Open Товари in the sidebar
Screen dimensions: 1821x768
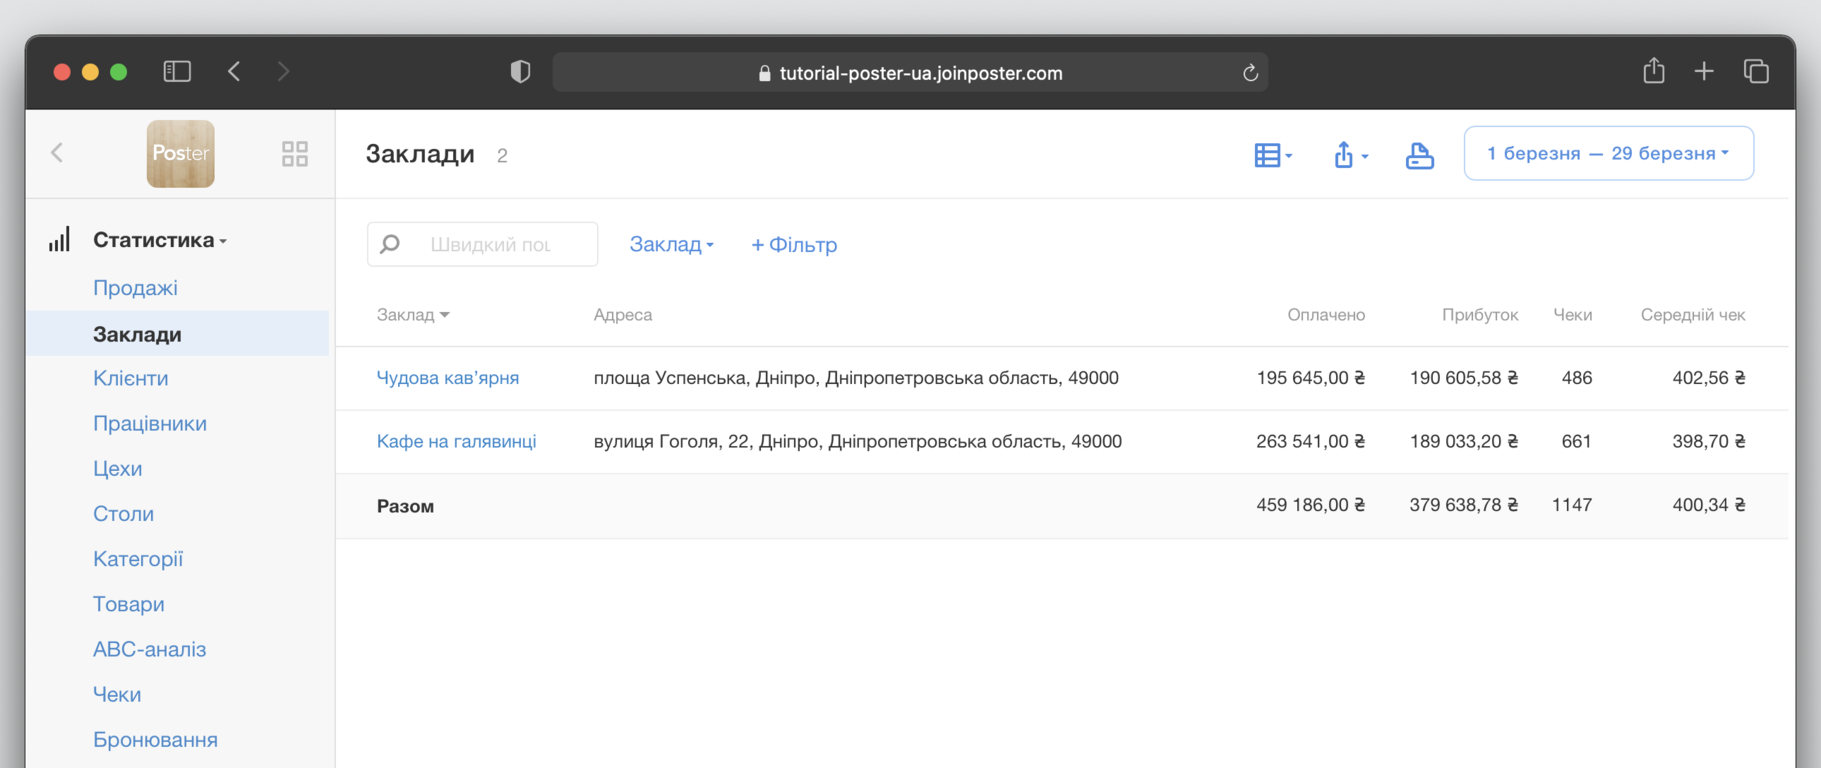(129, 604)
